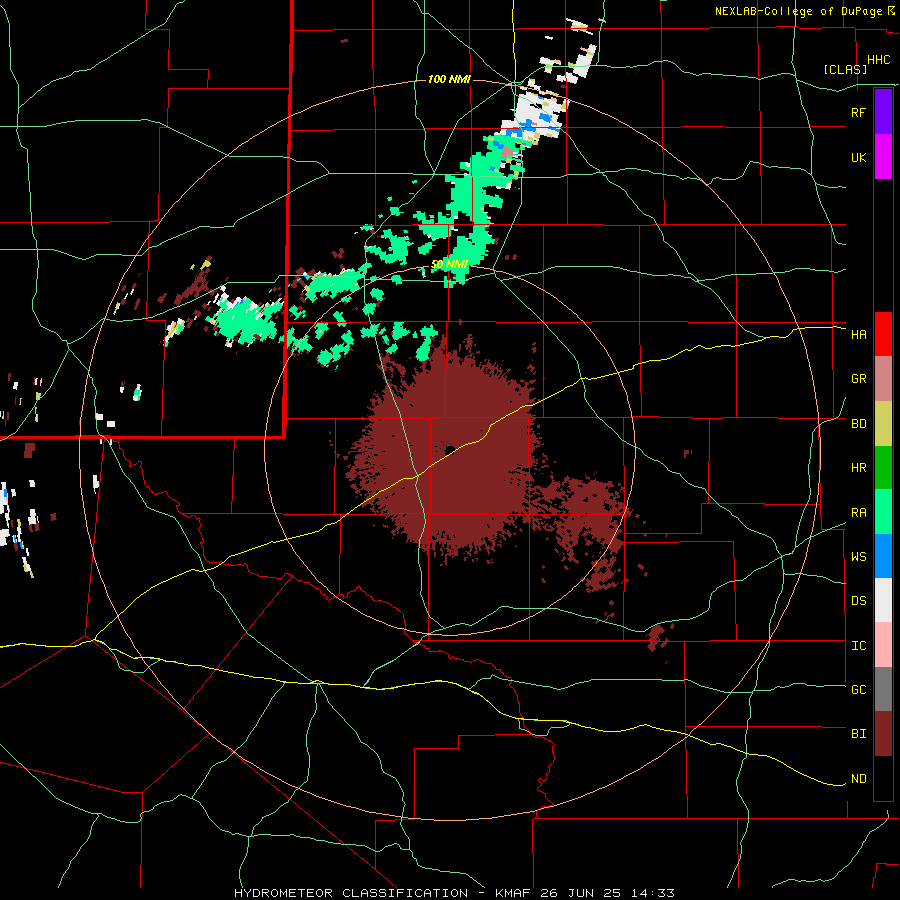Click the GR legend label

(858, 379)
